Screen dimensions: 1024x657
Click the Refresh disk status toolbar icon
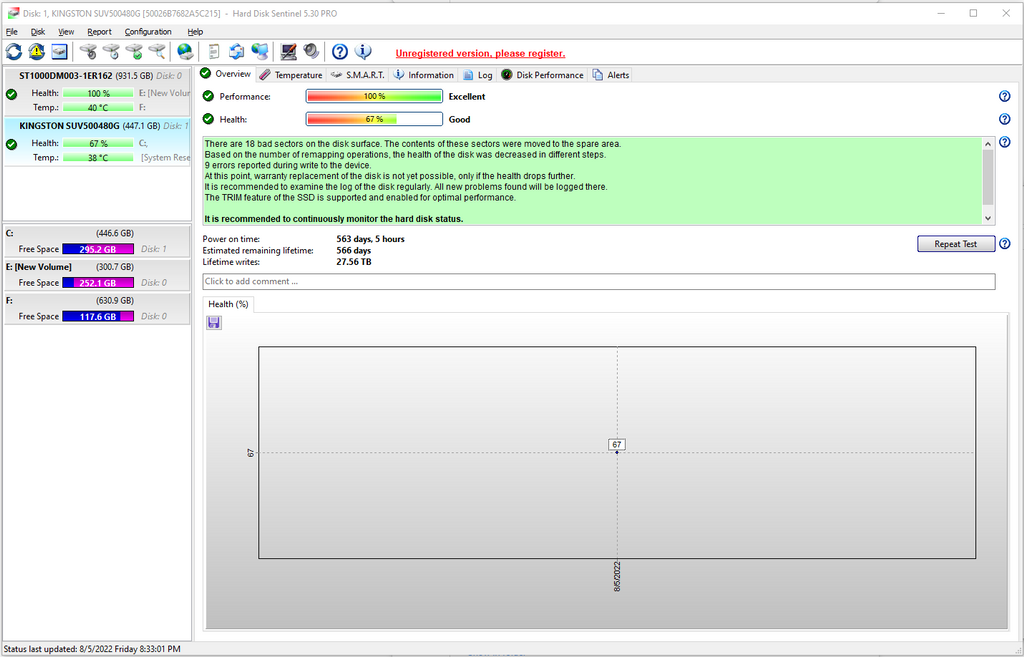pyautogui.click(x=14, y=52)
